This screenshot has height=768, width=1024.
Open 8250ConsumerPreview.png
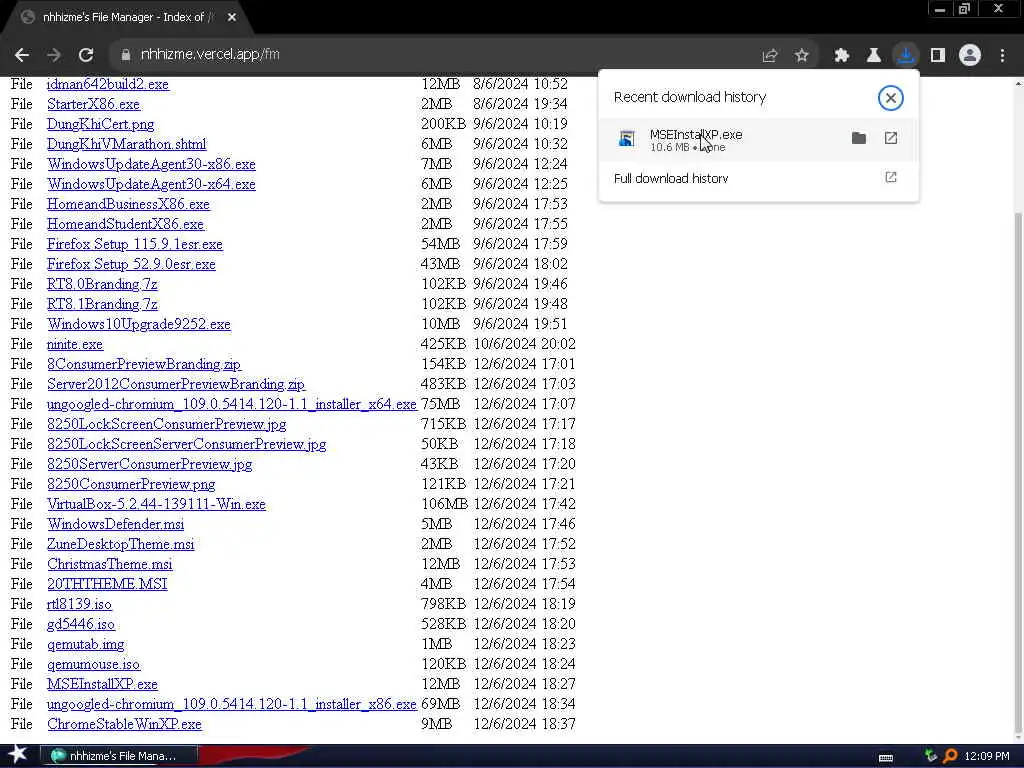point(131,485)
